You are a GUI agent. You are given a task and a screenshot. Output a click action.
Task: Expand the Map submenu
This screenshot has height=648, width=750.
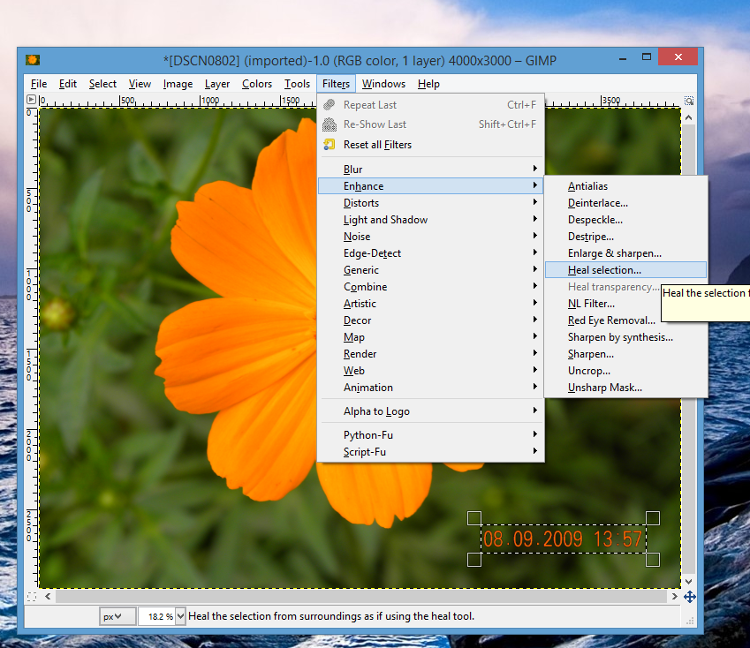click(x=430, y=337)
